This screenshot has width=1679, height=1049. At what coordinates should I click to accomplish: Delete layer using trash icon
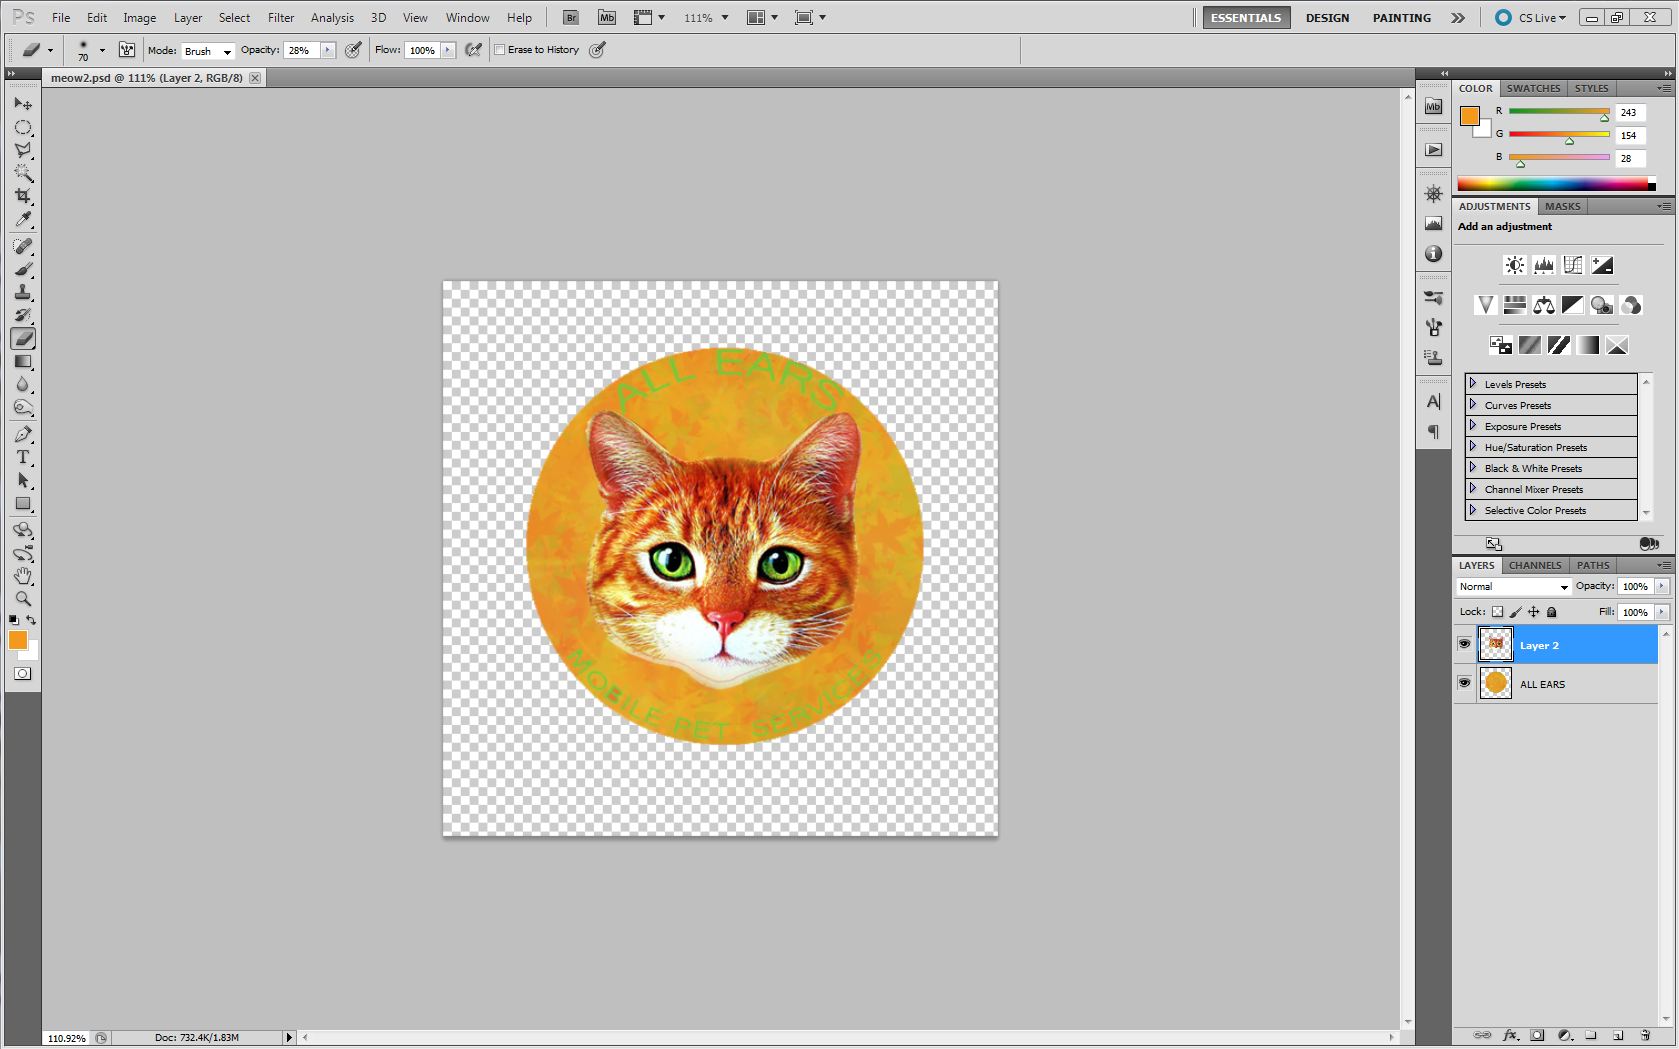[1645, 1035]
